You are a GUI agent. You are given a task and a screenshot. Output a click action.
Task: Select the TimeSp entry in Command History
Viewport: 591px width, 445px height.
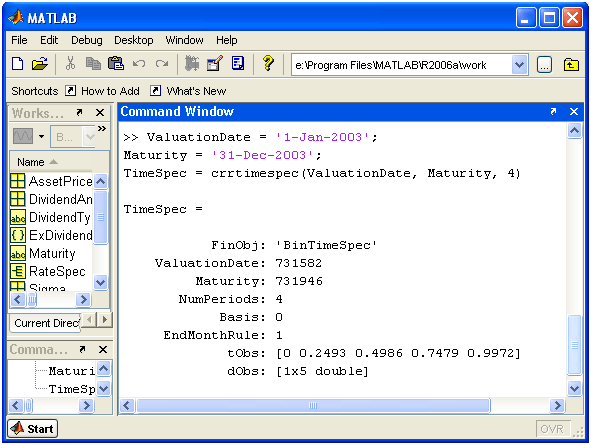(x=72, y=388)
